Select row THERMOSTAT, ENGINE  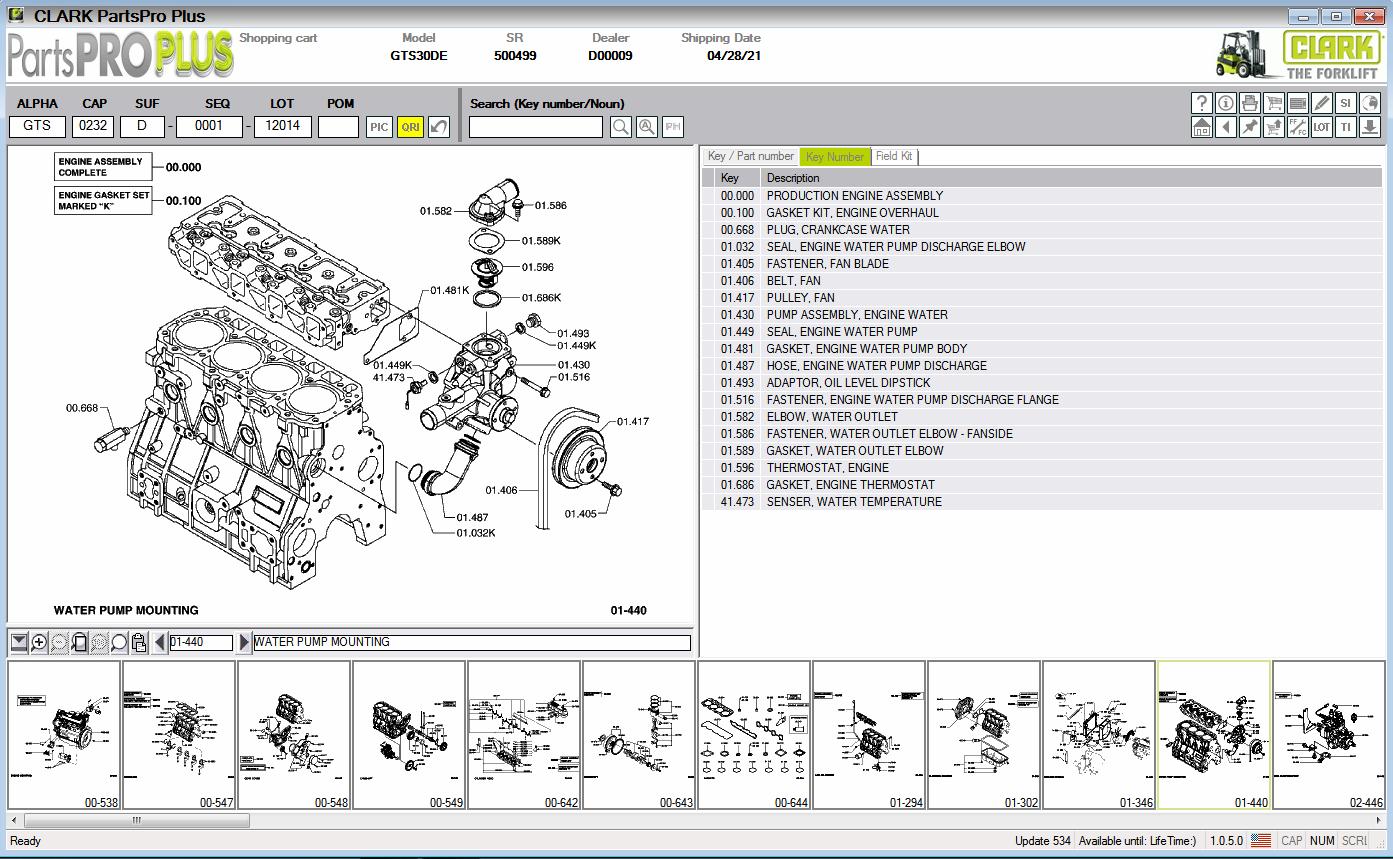point(1043,468)
